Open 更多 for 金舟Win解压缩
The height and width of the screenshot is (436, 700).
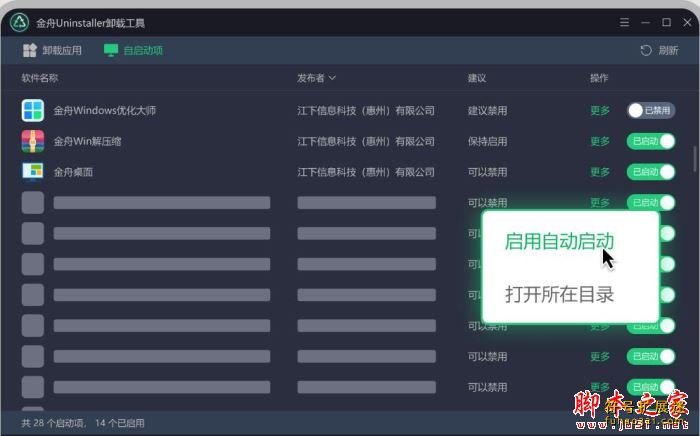pyautogui.click(x=600, y=141)
